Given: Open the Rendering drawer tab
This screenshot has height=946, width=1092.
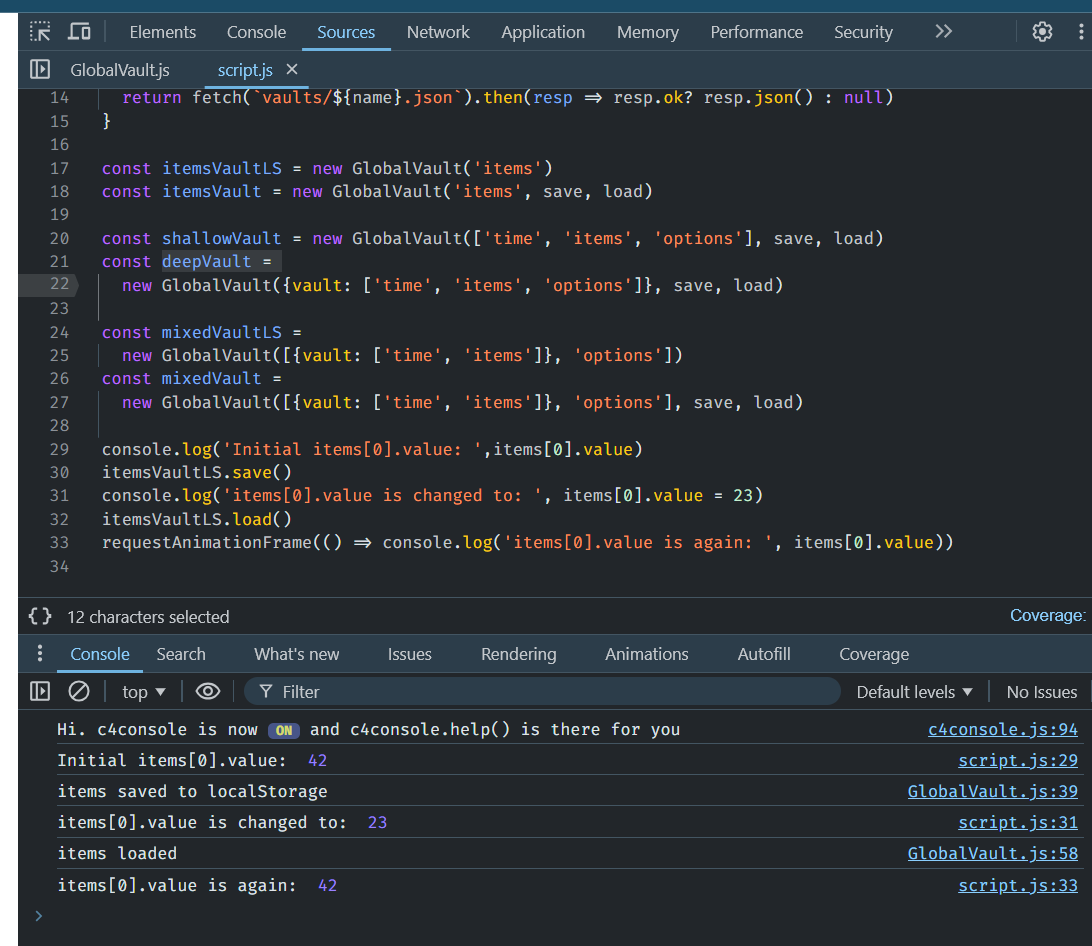Looking at the screenshot, I should click(519, 654).
